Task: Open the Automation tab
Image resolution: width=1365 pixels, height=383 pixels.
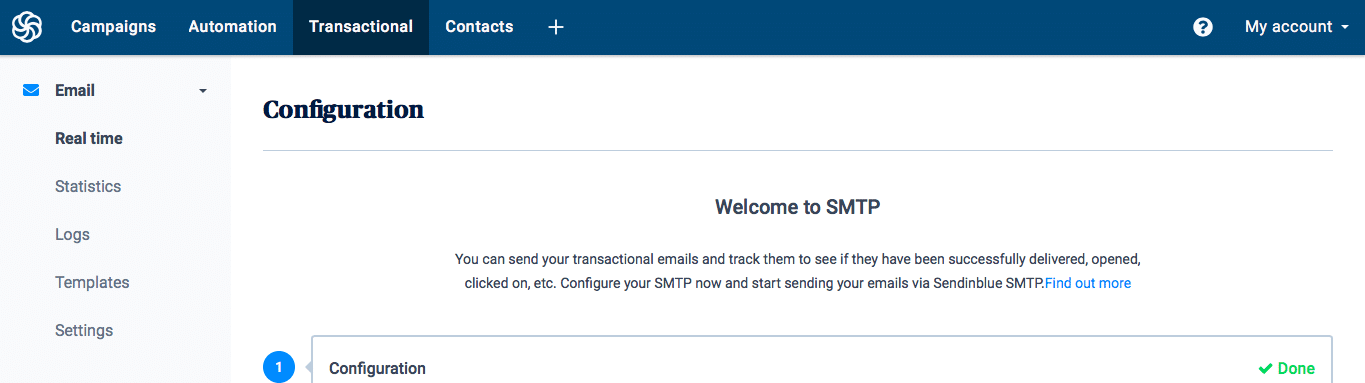Action: click(232, 27)
